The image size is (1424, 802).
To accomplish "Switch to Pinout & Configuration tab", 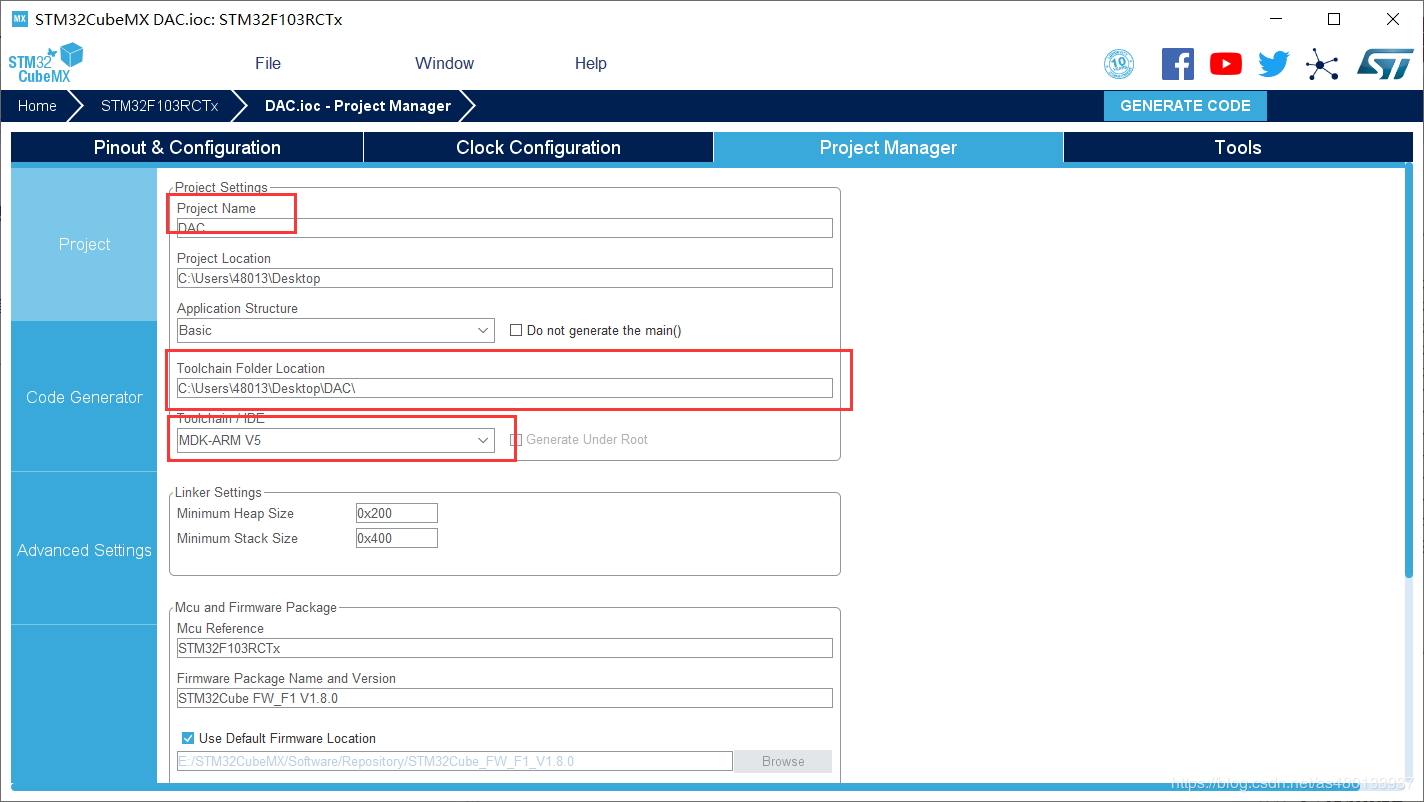I will pos(187,147).
